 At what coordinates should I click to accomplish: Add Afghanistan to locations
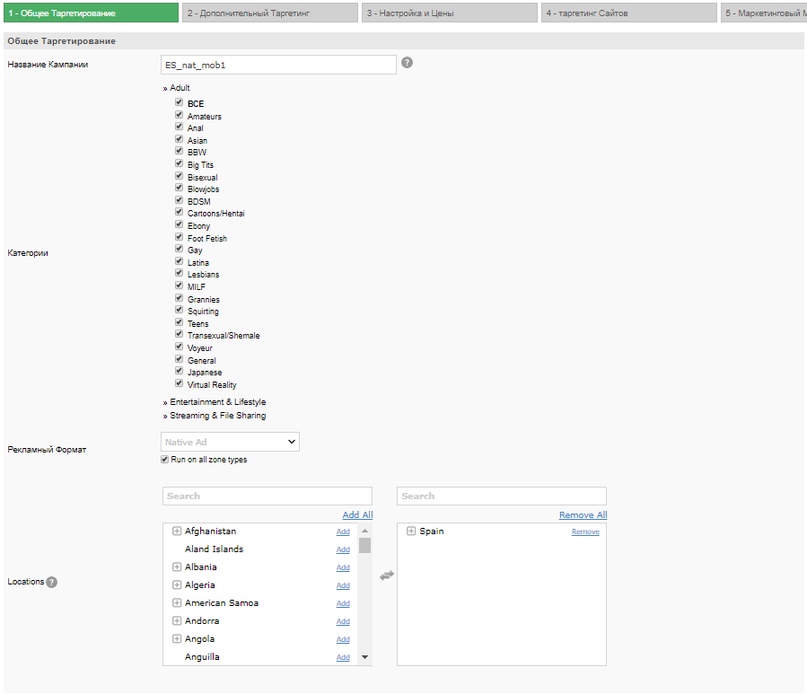343,532
